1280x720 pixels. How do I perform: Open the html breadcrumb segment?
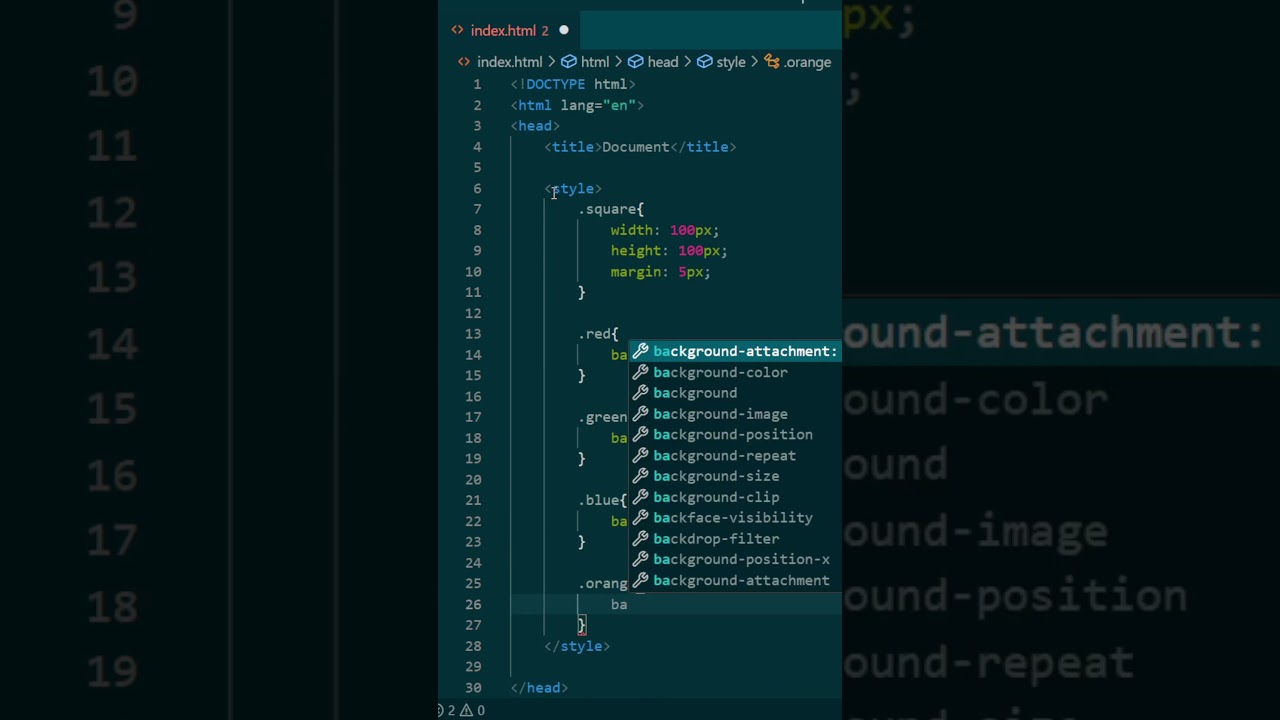595,62
